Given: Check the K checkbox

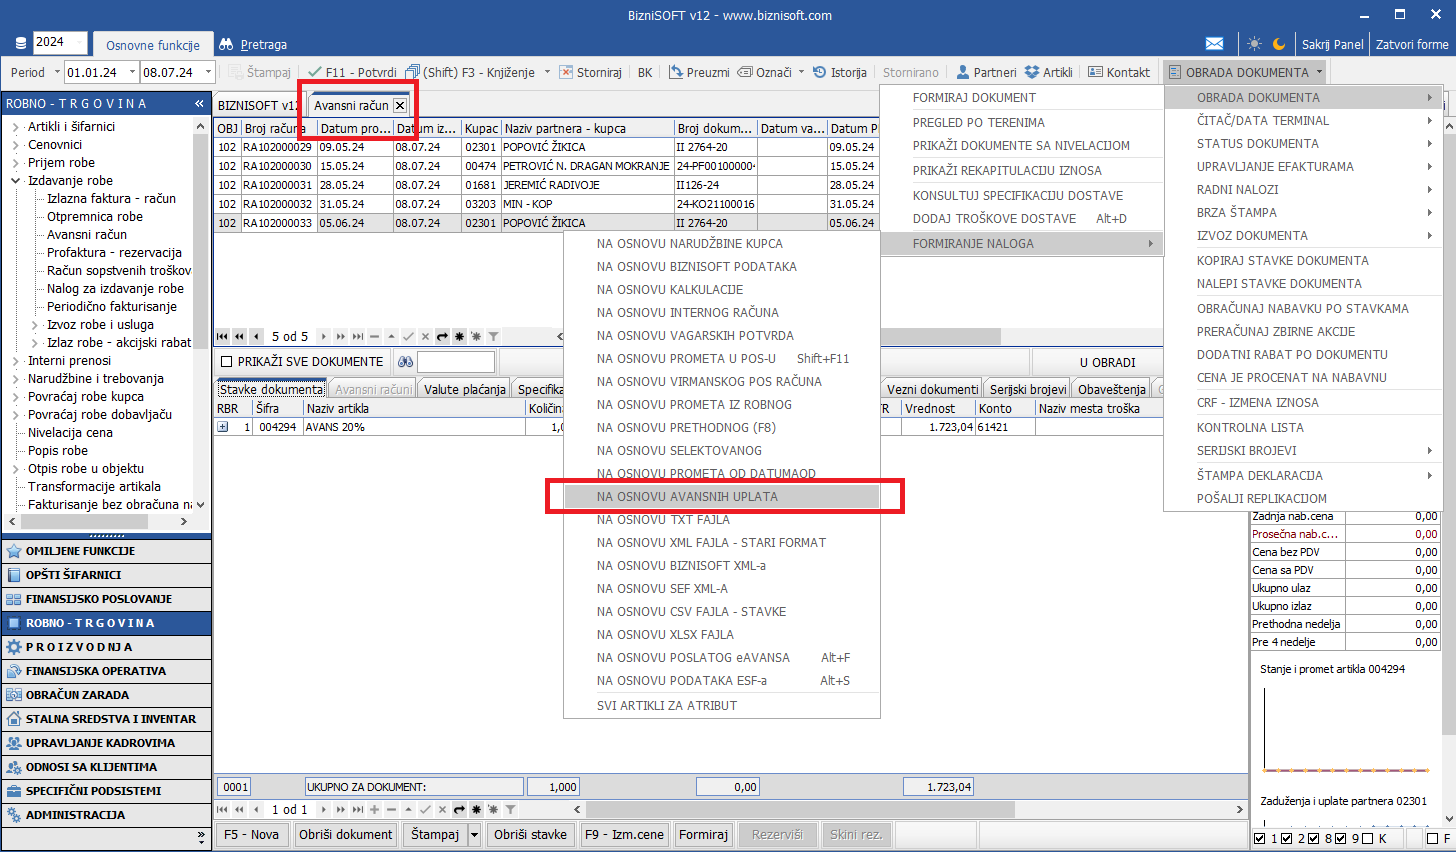Looking at the screenshot, I should point(1367,838).
